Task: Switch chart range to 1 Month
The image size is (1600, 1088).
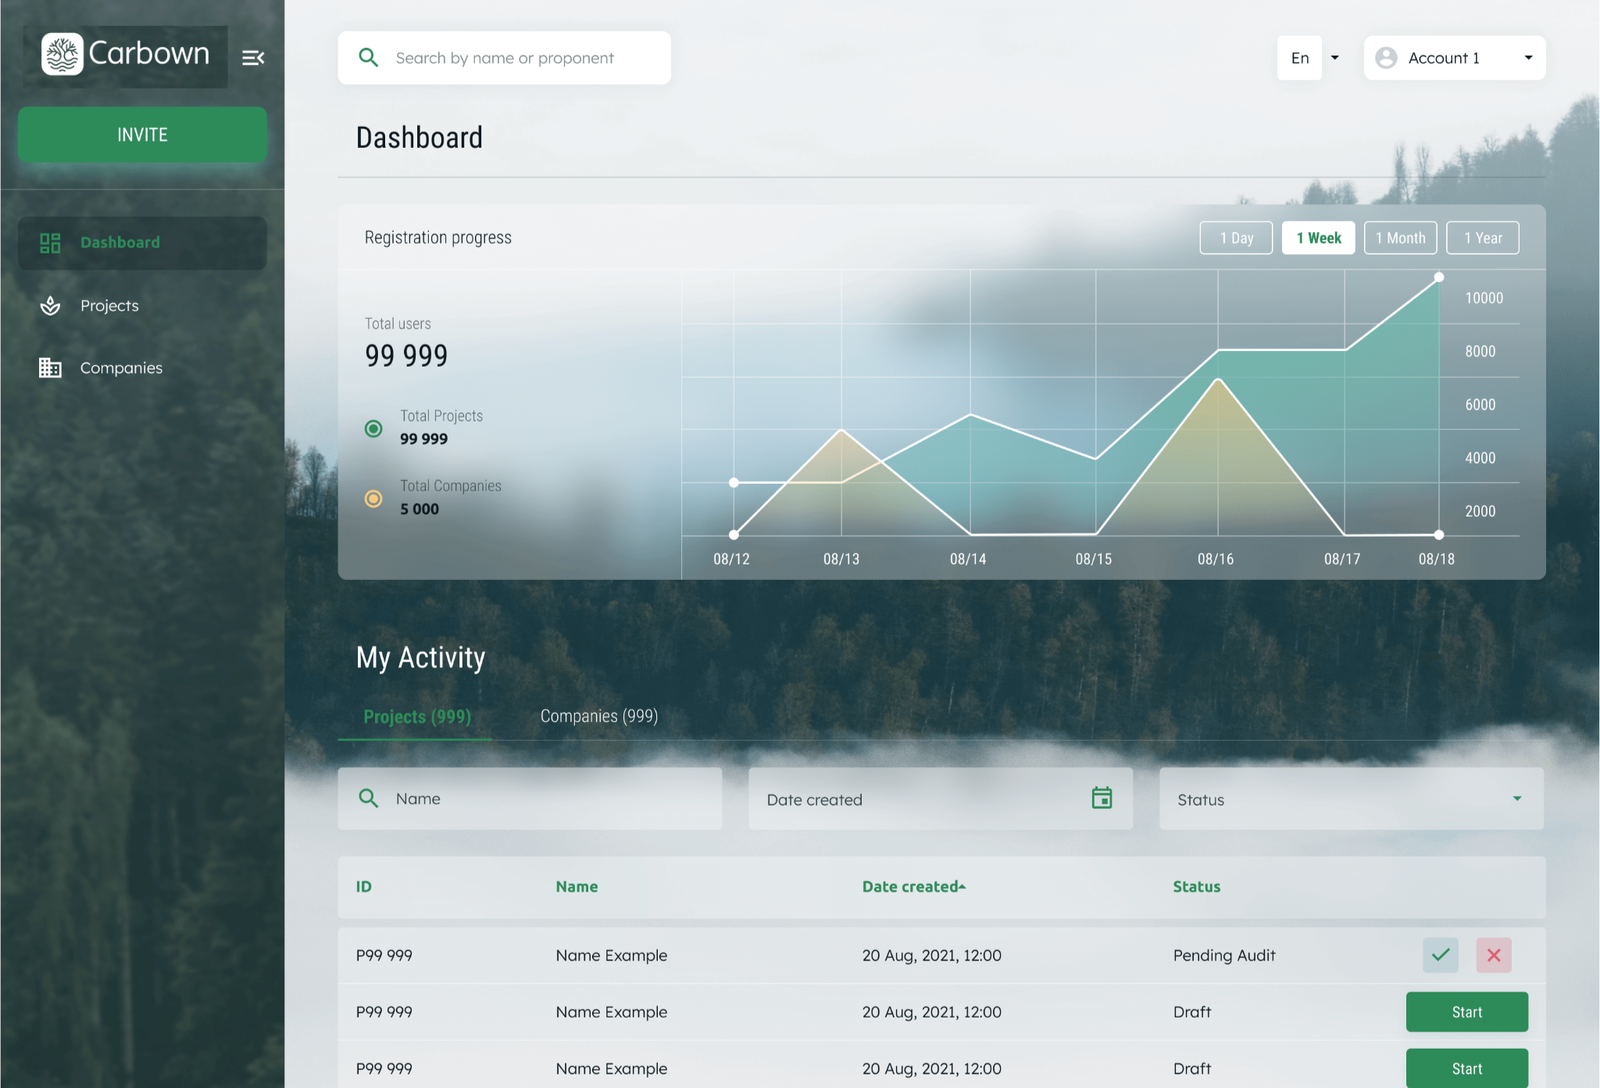Action: click(x=1400, y=238)
